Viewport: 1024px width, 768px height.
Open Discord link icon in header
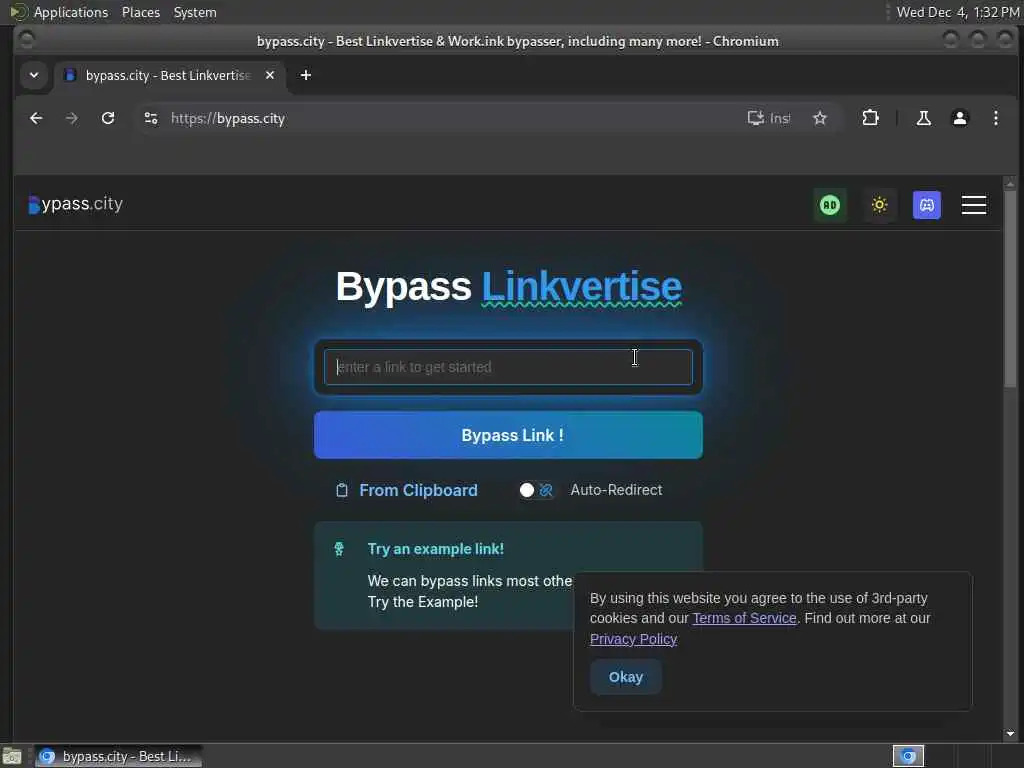point(926,205)
